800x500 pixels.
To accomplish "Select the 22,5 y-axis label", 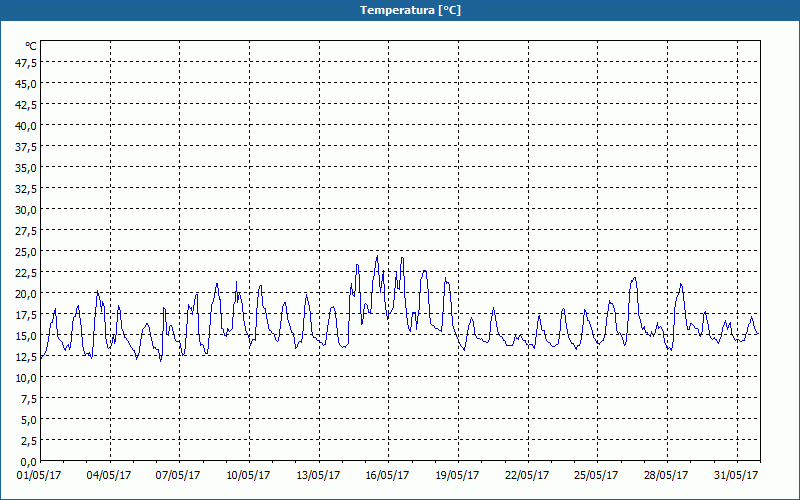I will tap(27, 273).
